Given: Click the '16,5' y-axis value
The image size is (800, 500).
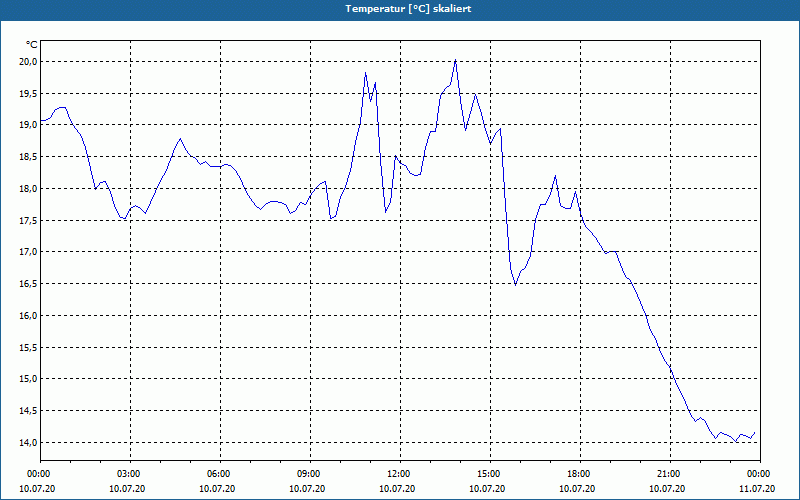Looking at the screenshot, I should click(29, 284).
